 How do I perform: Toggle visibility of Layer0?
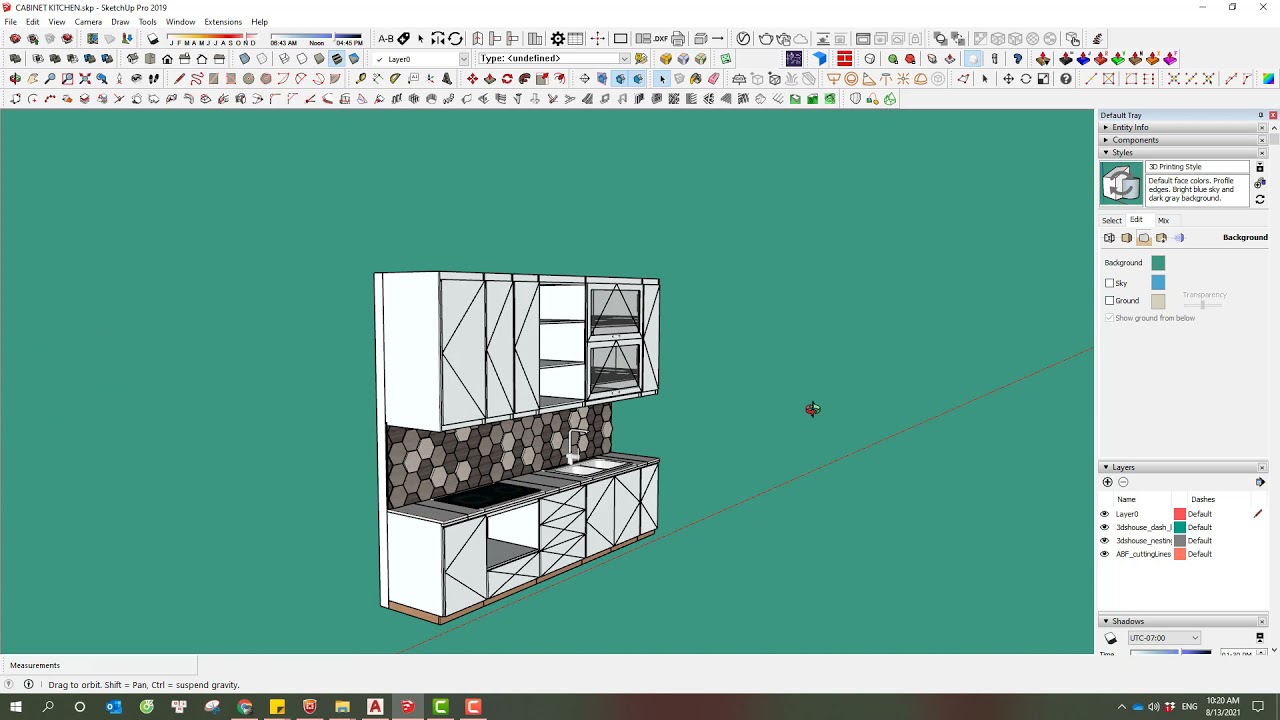tap(1105, 514)
